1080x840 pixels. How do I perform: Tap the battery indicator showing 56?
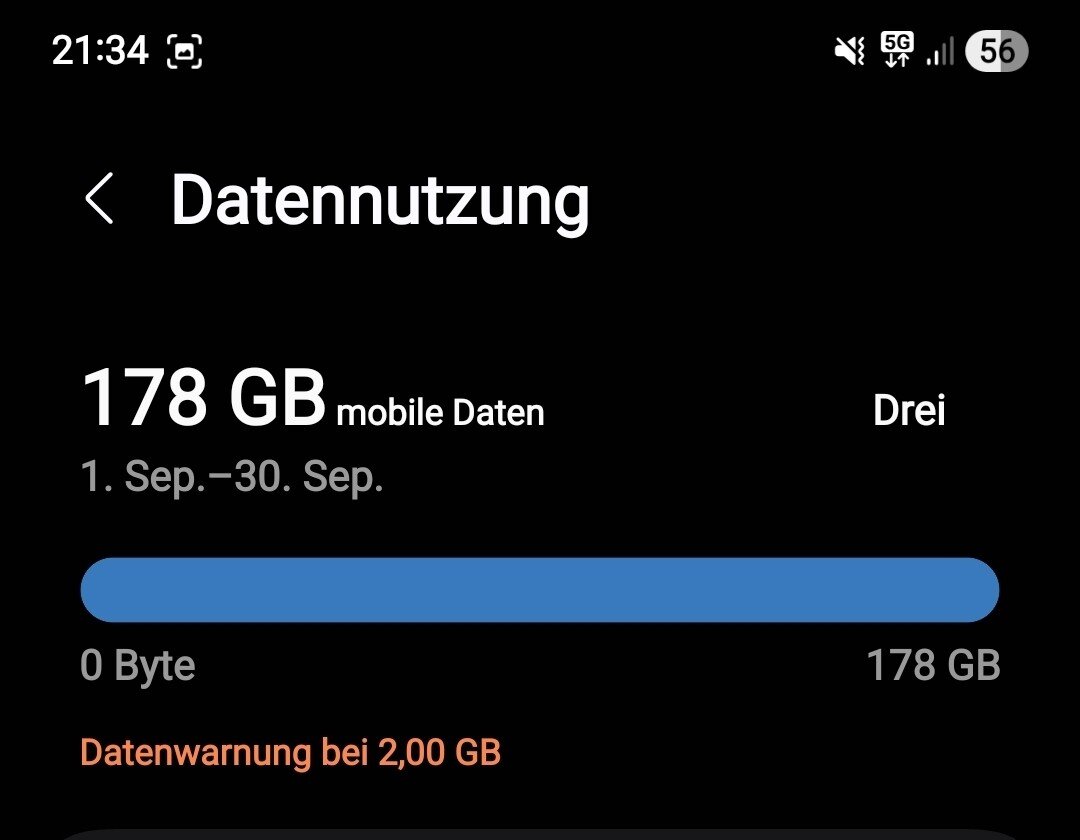point(997,50)
